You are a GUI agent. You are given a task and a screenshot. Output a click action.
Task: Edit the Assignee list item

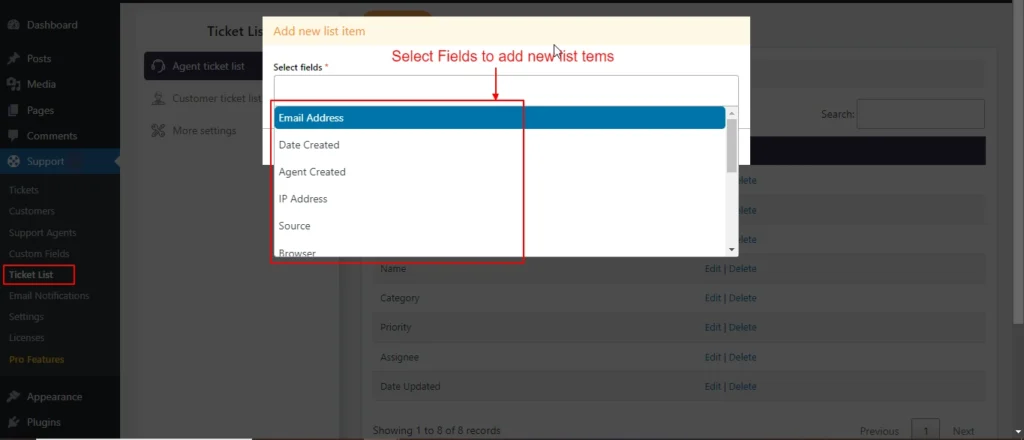pos(712,357)
